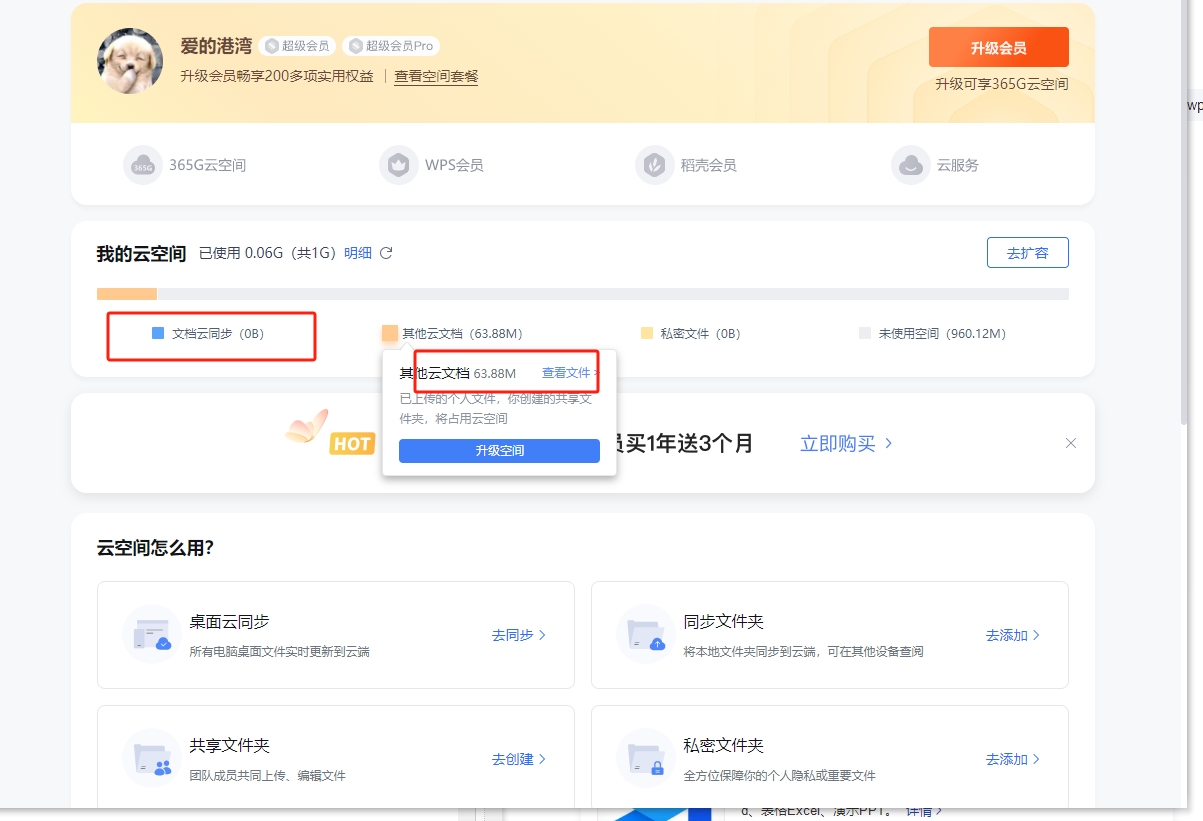Screen dimensions: 1203x821
Task: Click the 私密文件夹 locked folder icon
Action: click(646, 758)
